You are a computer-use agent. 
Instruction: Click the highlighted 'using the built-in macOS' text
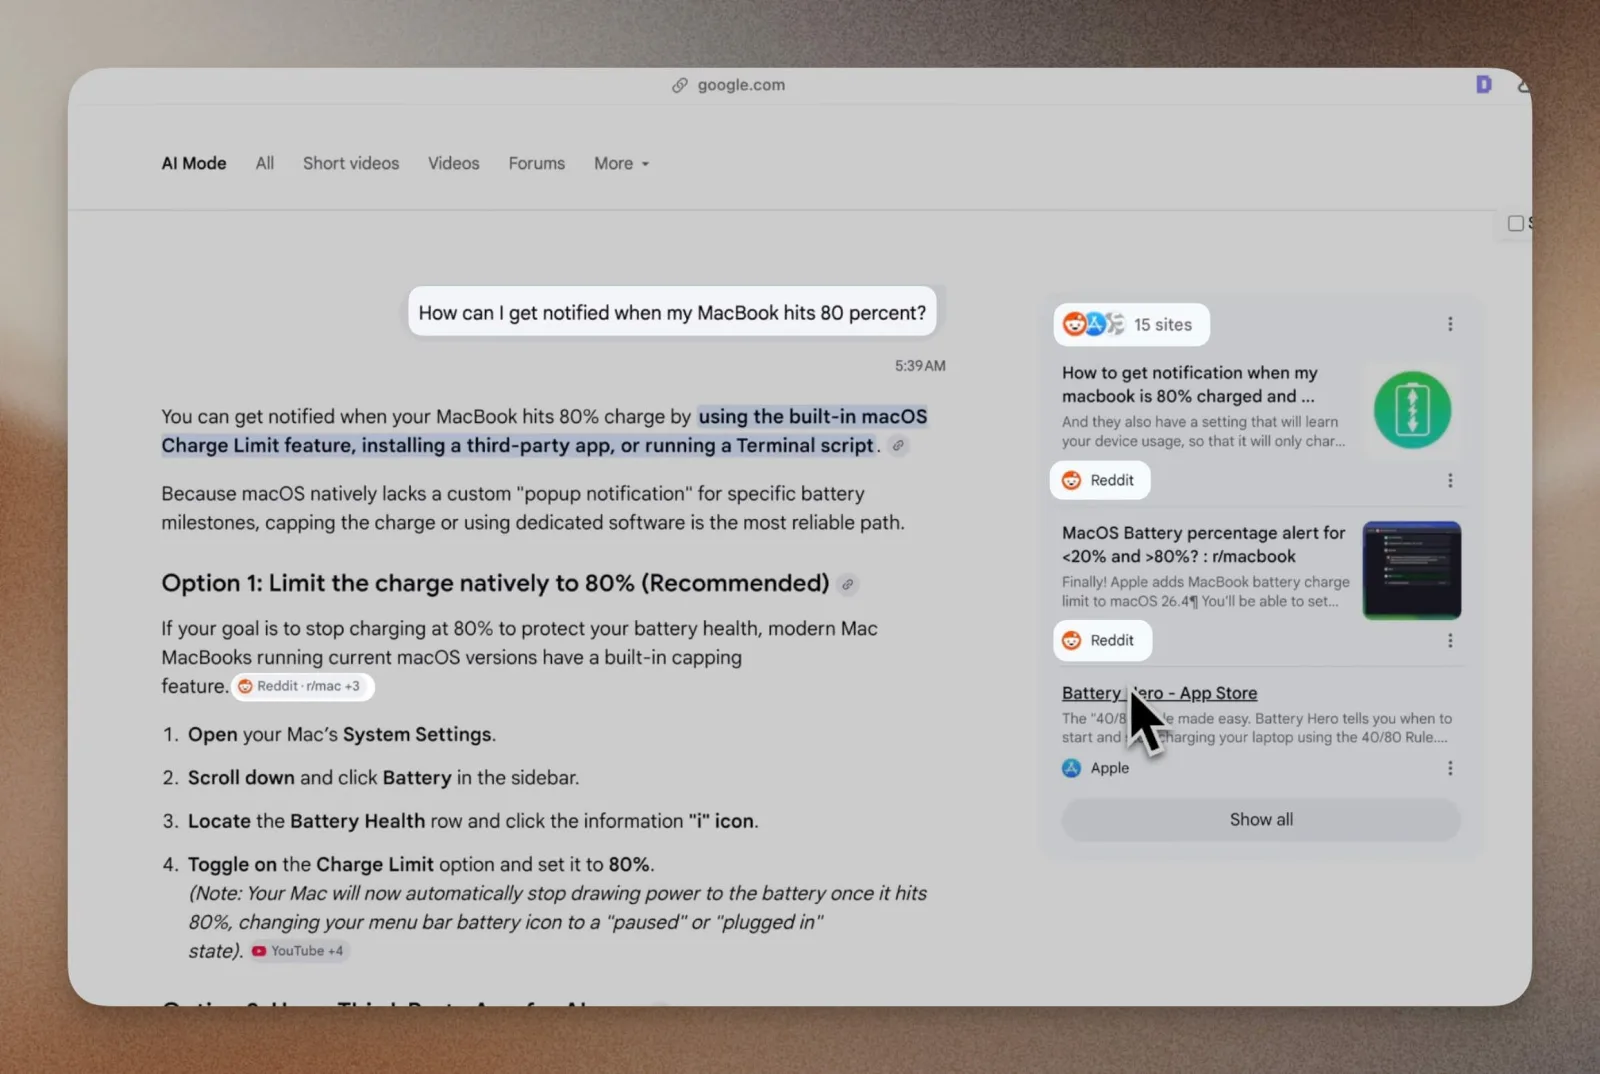pyautogui.click(x=812, y=417)
